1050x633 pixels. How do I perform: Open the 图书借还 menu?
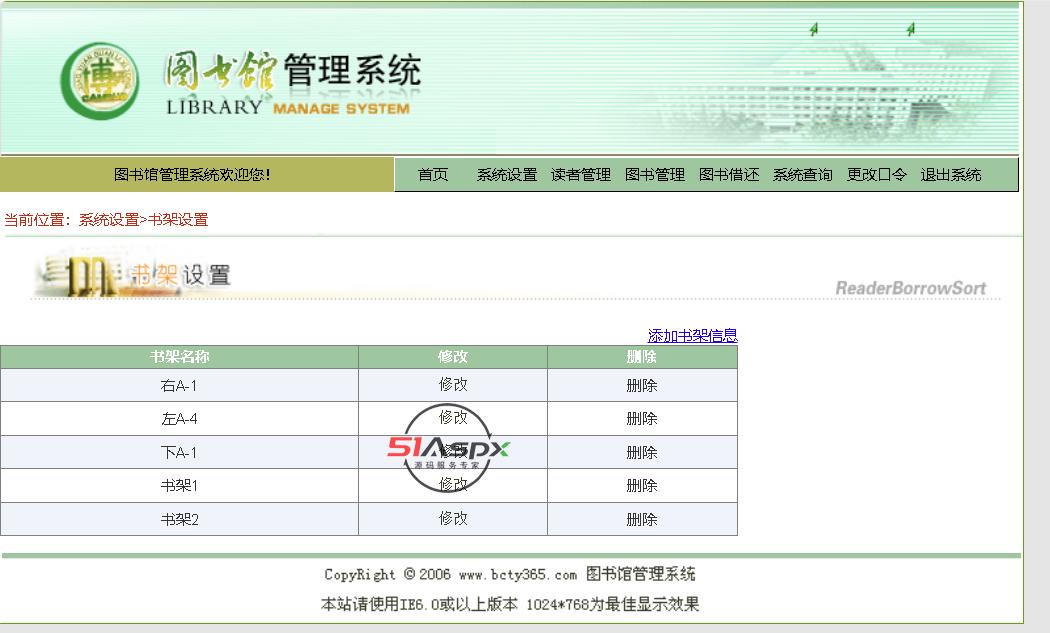point(729,175)
